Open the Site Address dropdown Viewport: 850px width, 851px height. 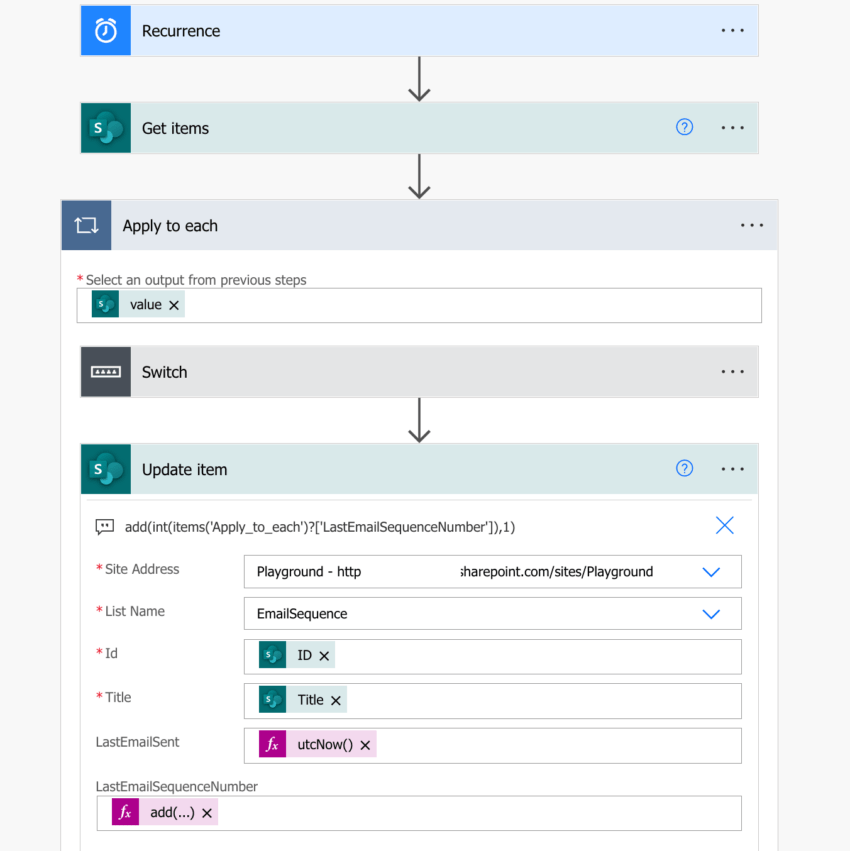pyautogui.click(x=711, y=571)
